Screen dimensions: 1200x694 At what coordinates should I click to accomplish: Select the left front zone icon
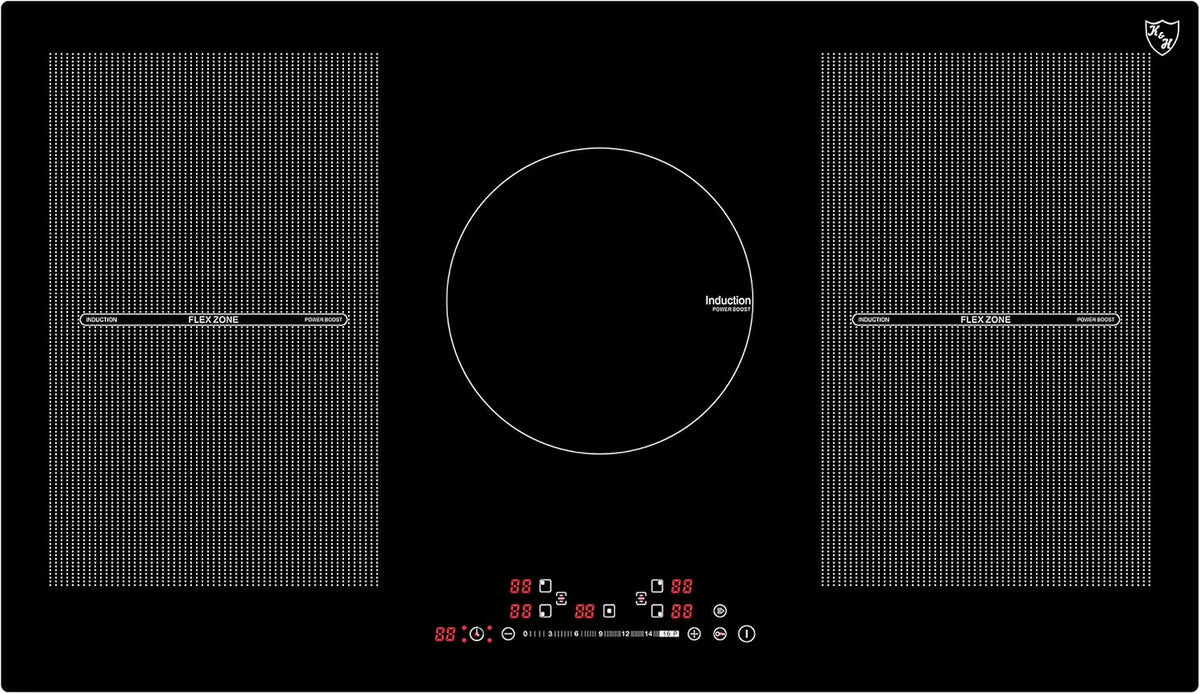point(545,610)
